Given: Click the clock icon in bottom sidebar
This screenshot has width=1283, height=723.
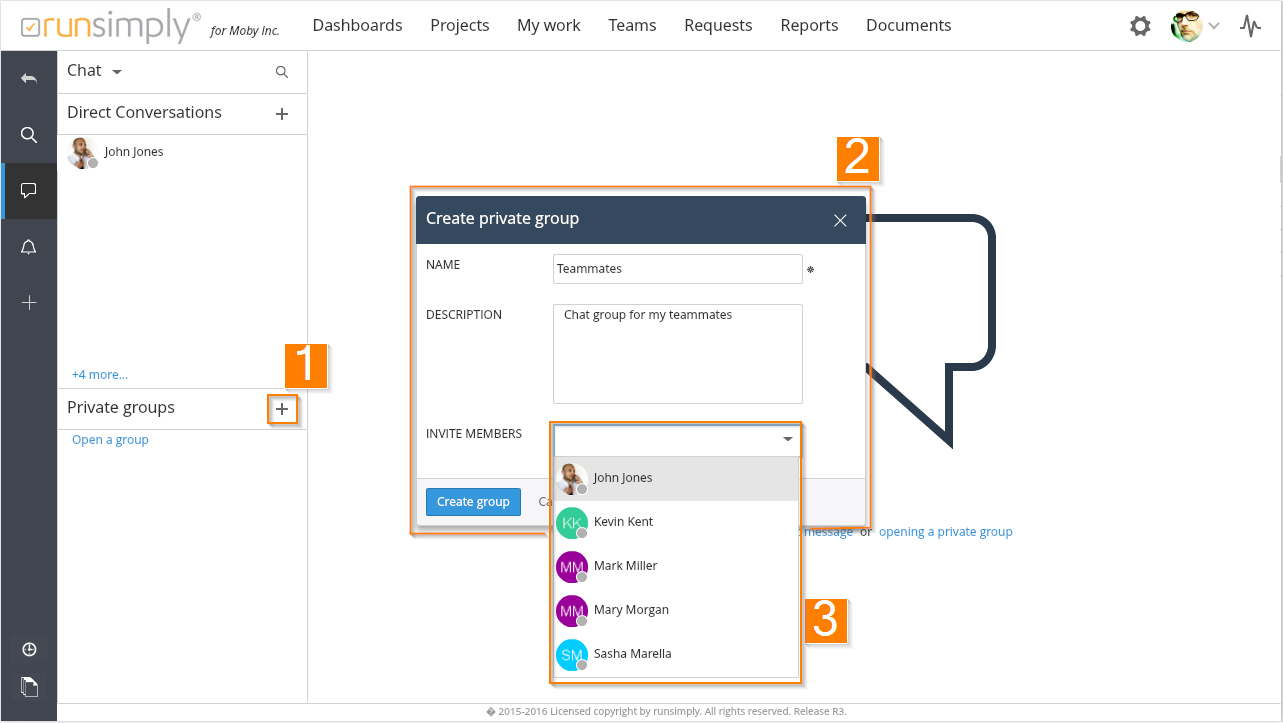Looking at the screenshot, I should pyautogui.click(x=29, y=650).
